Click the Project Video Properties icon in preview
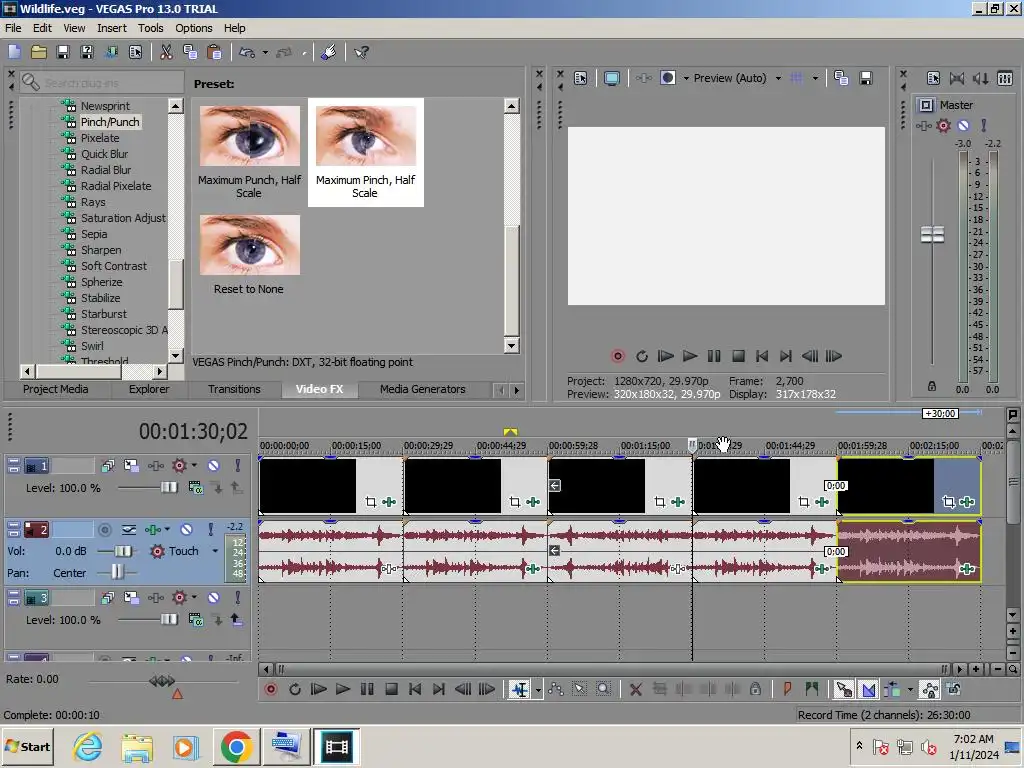This screenshot has width=1024, height=768. click(581, 78)
